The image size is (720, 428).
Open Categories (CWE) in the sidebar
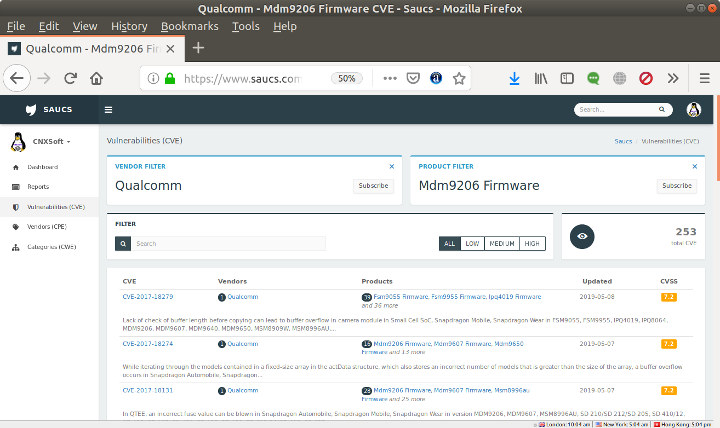pyautogui.click(x=52, y=247)
